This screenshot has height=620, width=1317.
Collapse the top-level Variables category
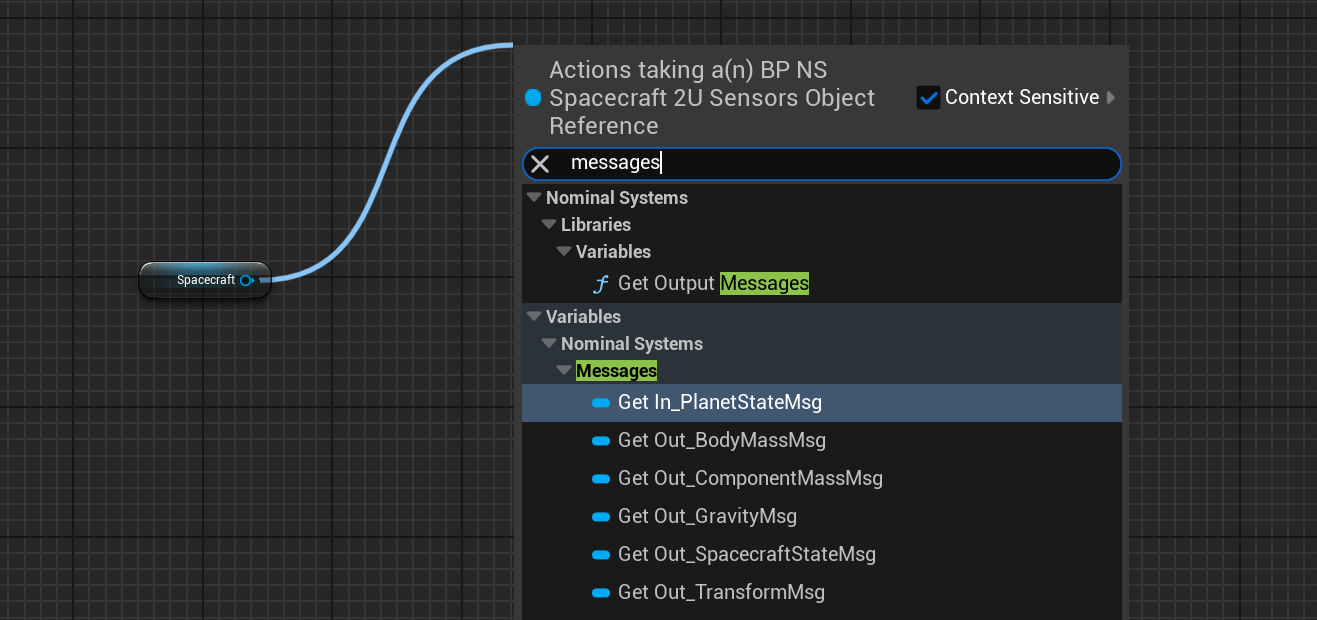coord(534,317)
